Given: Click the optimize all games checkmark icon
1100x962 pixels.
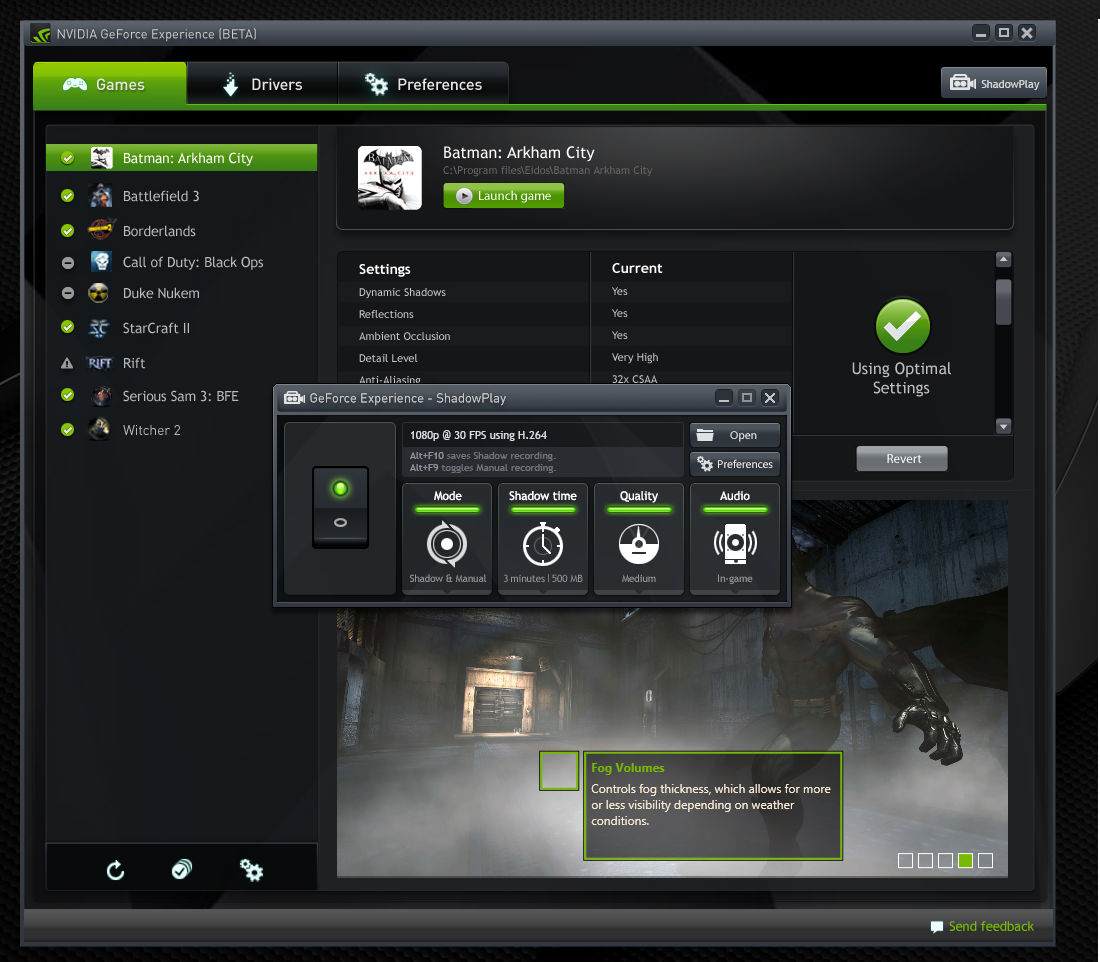Looking at the screenshot, I should point(182,870).
